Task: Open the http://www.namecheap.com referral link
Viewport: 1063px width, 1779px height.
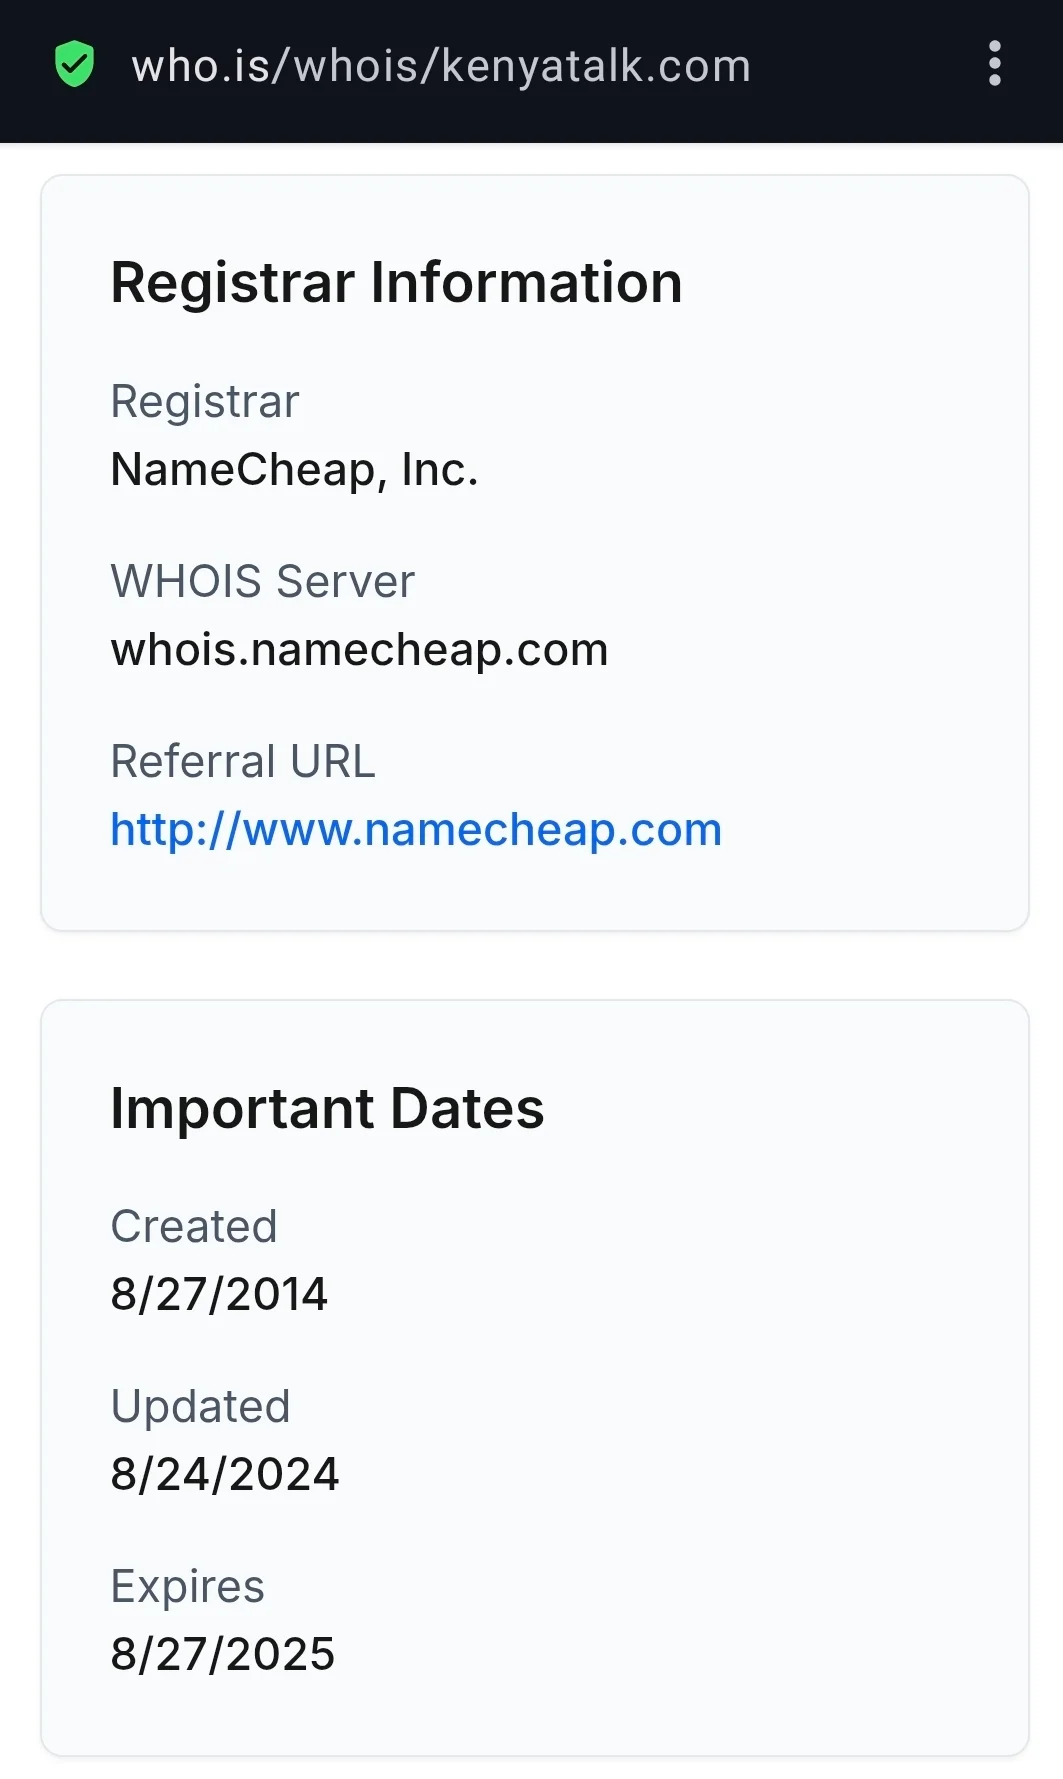Action: pyautogui.click(x=416, y=829)
